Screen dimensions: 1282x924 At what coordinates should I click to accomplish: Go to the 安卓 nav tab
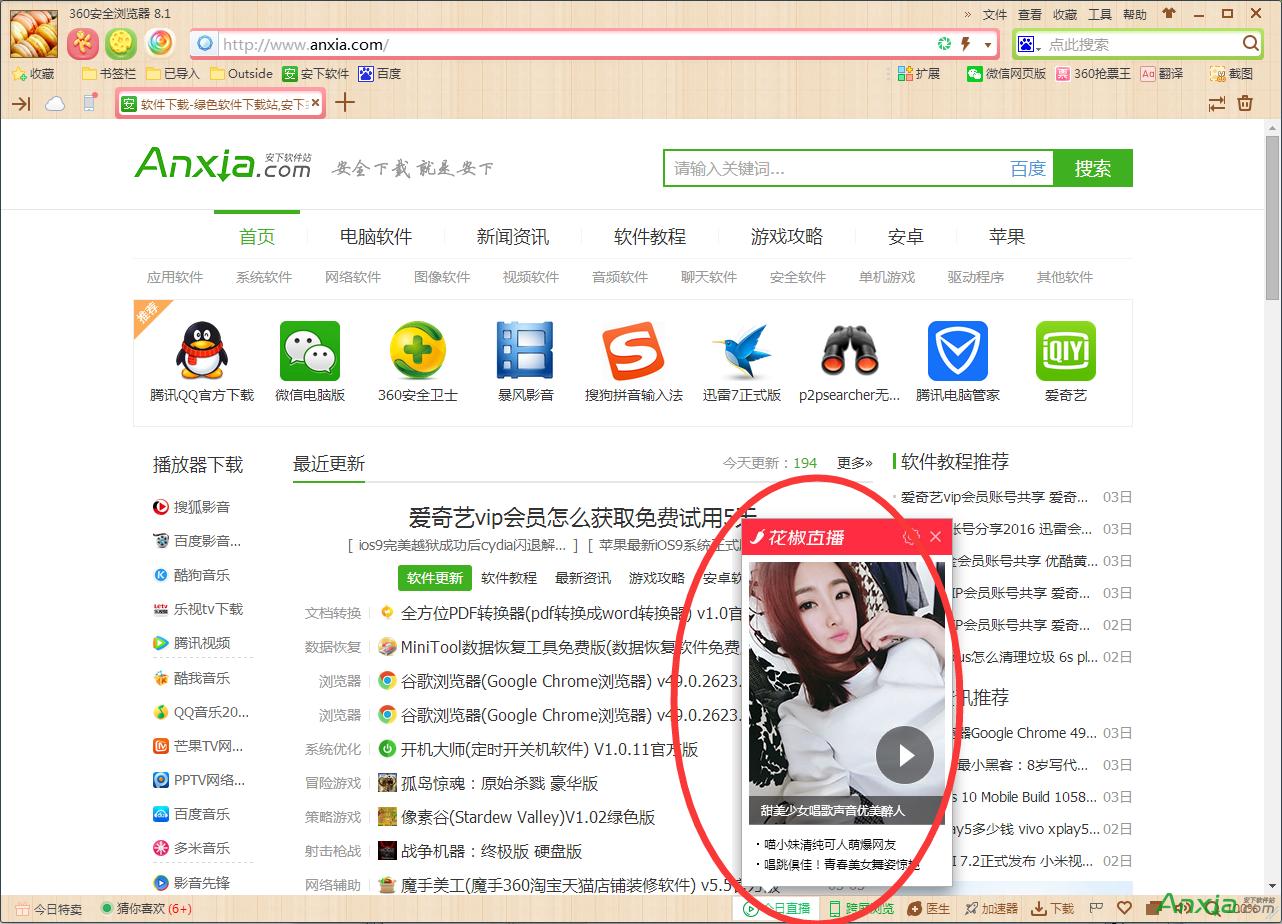(906, 237)
